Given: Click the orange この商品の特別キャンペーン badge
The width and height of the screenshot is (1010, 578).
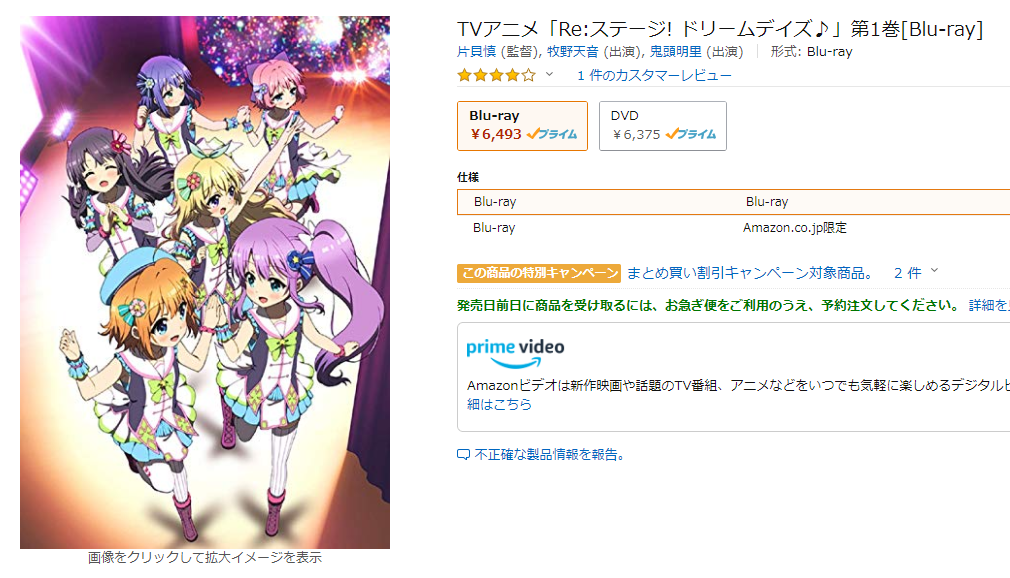Looking at the screenshot, I should coord(539,272).
